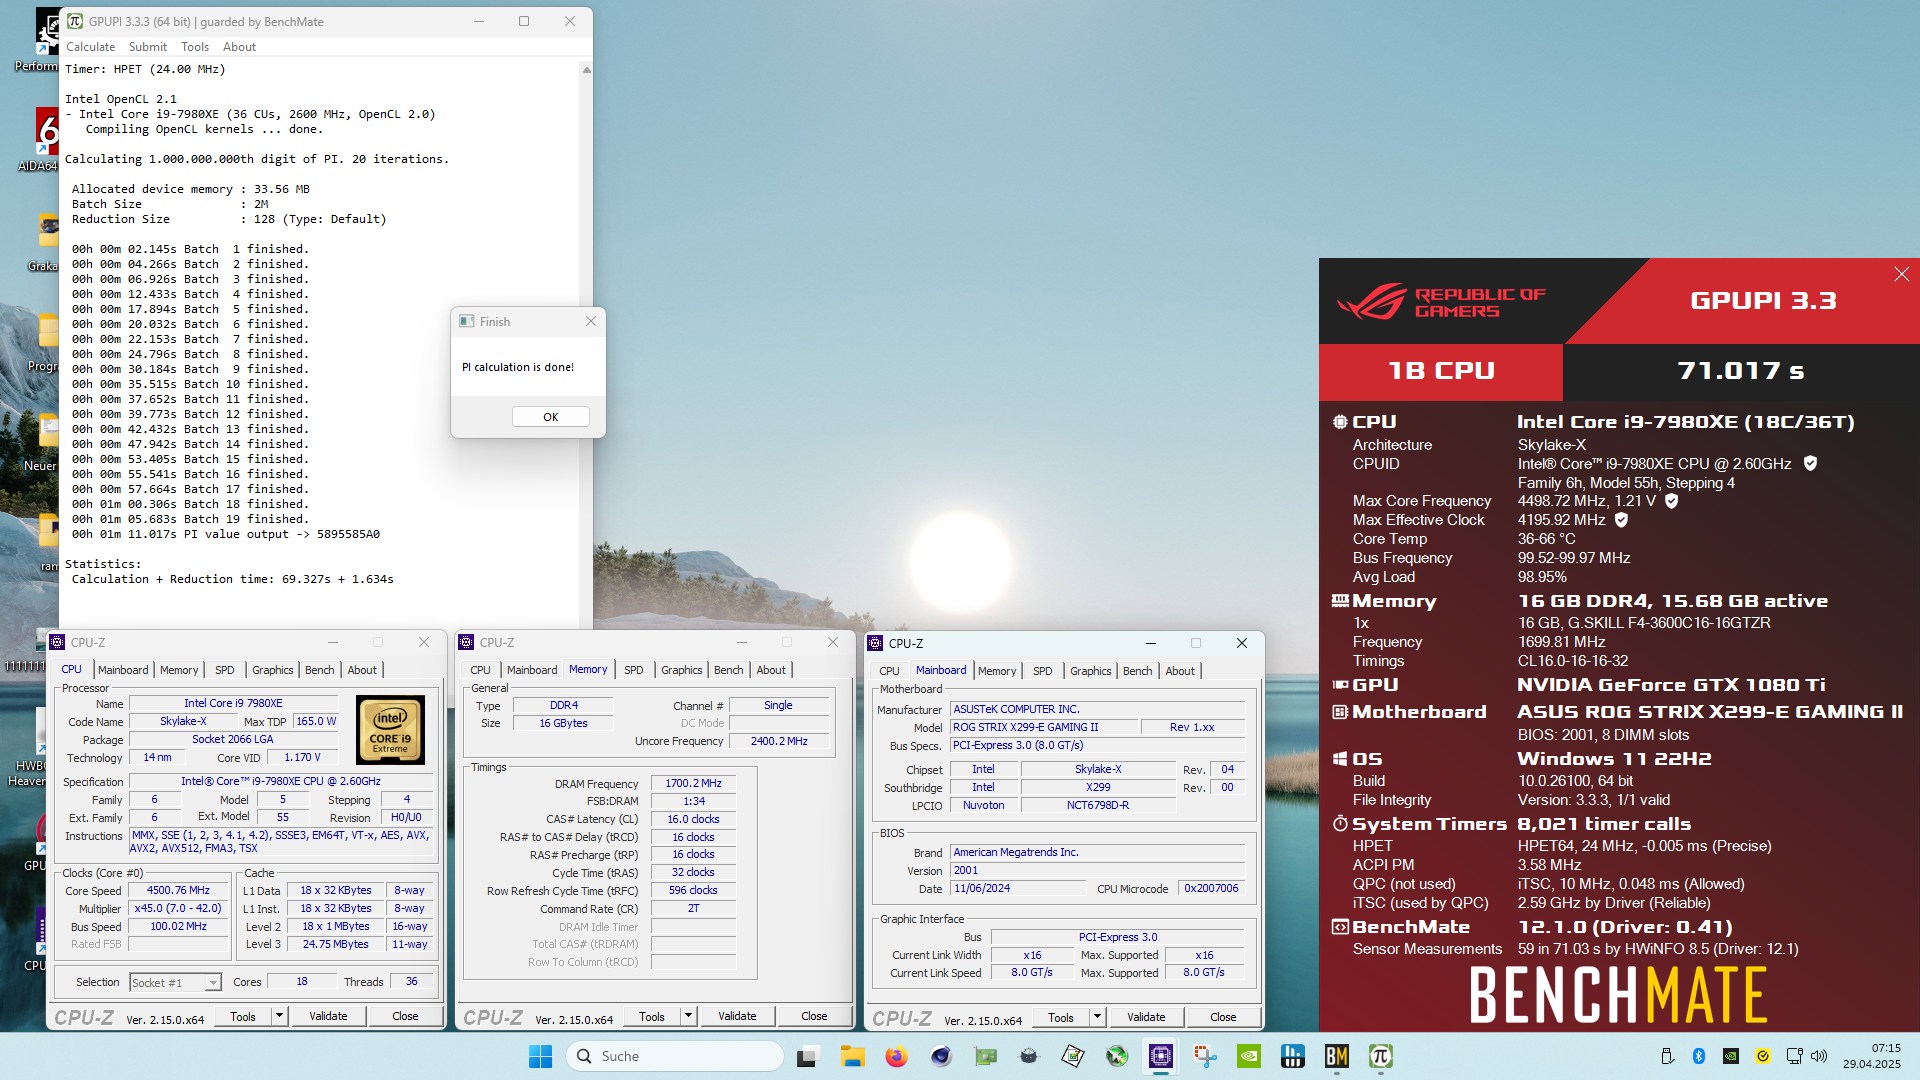Click GPUPI output scrollbar up arrow
Screen dimensions: 1920x1080
tap(586, 70)
